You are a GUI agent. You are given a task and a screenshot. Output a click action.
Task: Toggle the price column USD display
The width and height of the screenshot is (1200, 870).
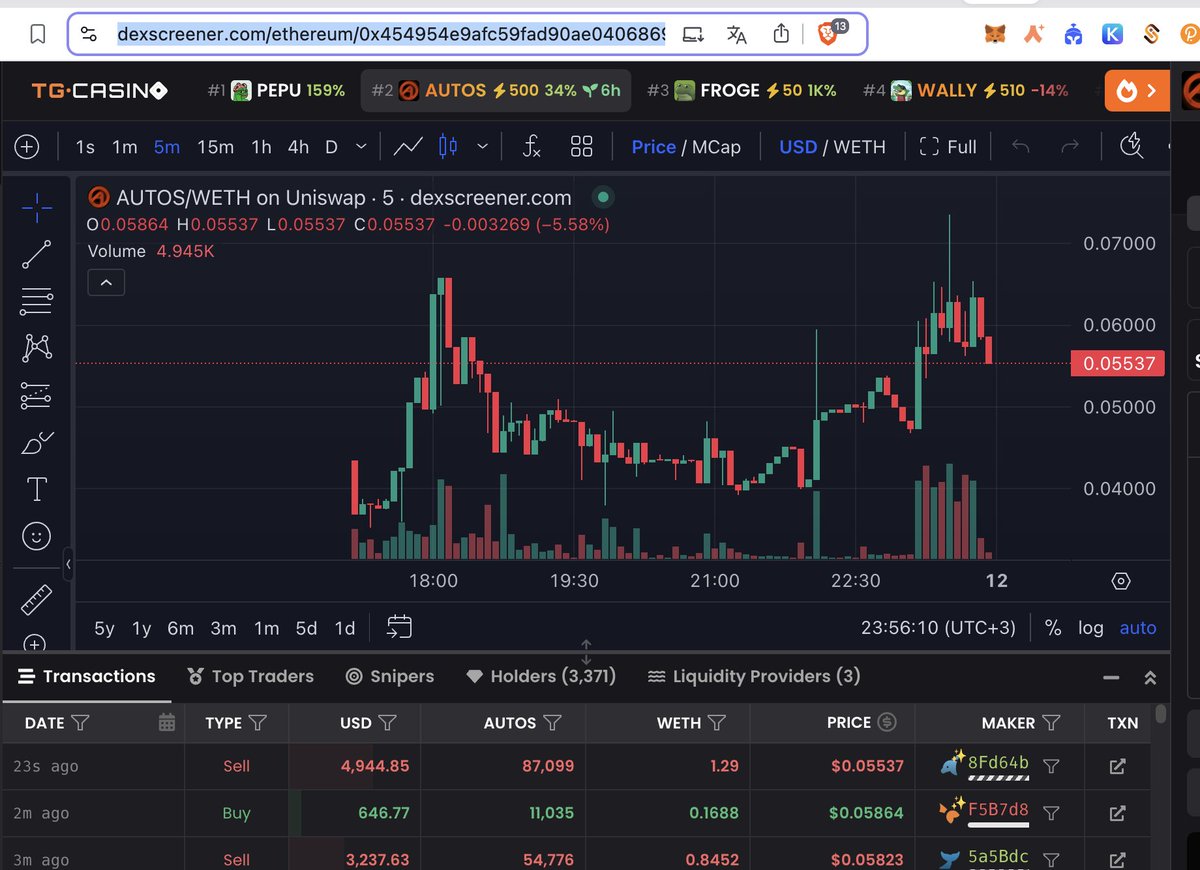pyautogui.click(x=887, y=722)
